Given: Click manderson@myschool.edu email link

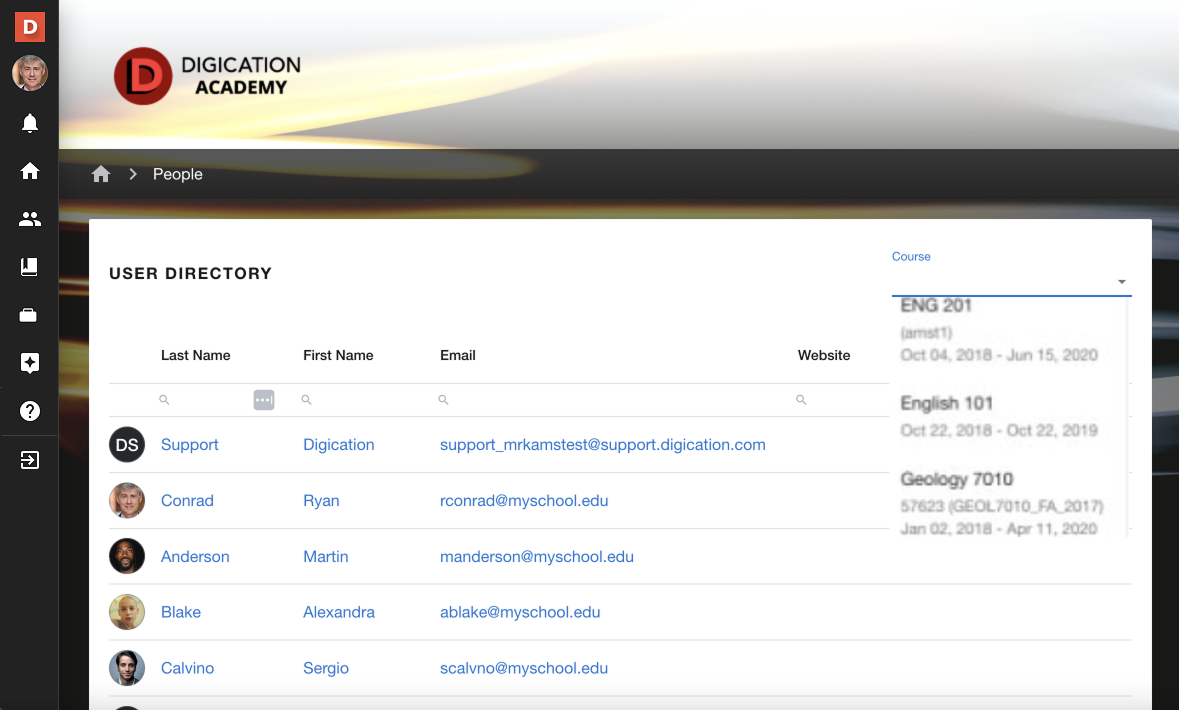Looking at the screenshot, I should 537,557.
